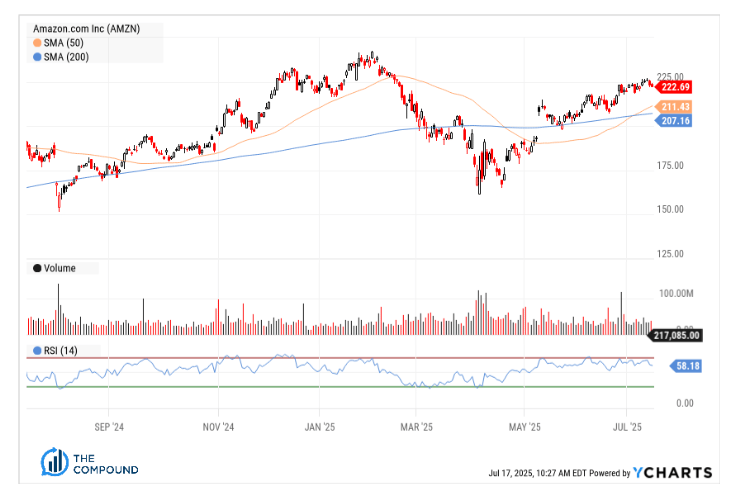The width and height of the screenshot is (738, 497).
Task: Select the Amazon.com Inc (AMZN) title
Action: pyautogui.click(x=86, y=29)
